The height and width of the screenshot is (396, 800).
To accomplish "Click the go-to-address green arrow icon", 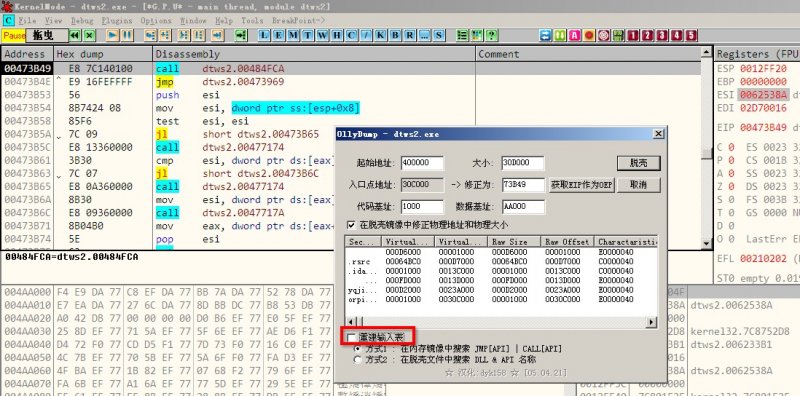I will pos(241,35).
